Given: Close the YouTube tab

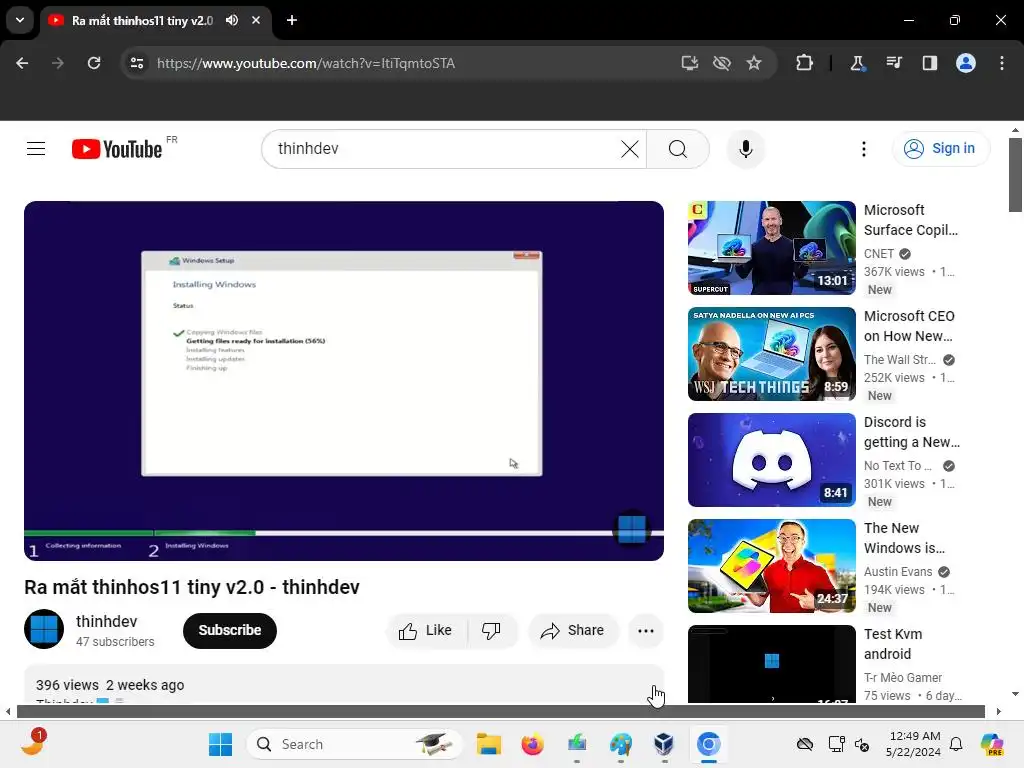Looking at the screenshot, I should [256, 20].
